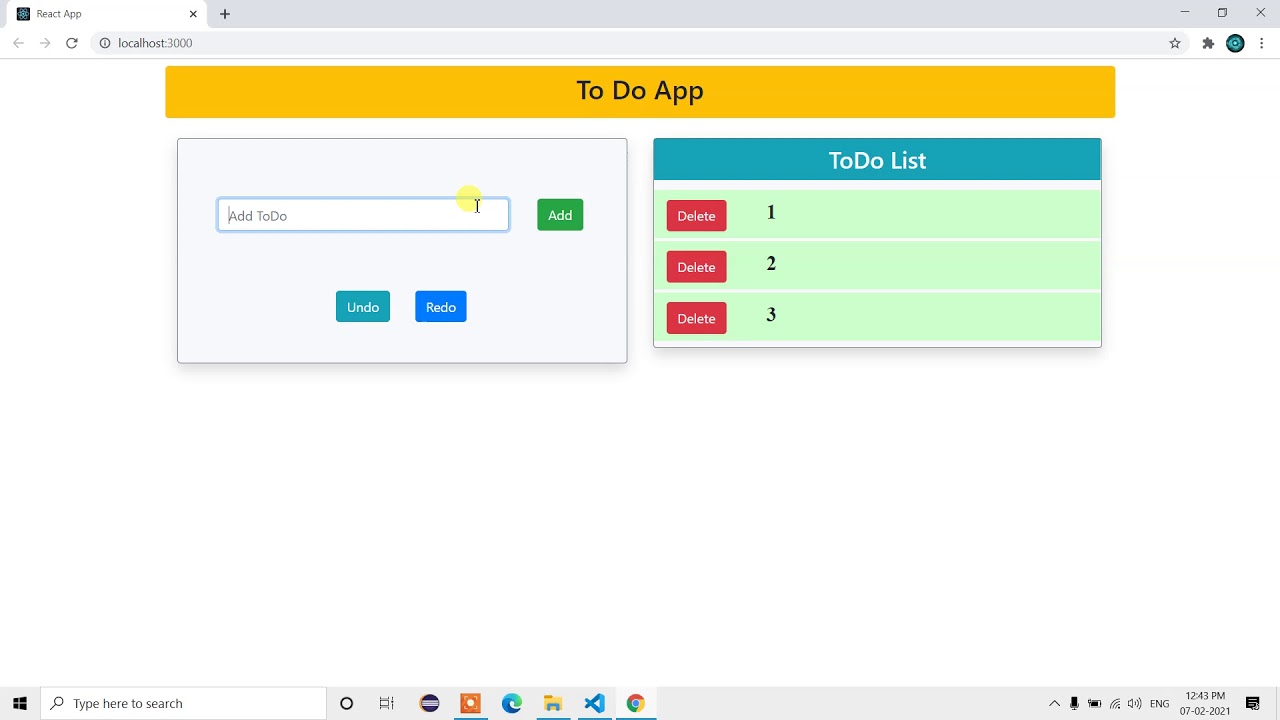Open Microsoft Edge from the taskbar

pyautogui.click(x=512, y=703)
